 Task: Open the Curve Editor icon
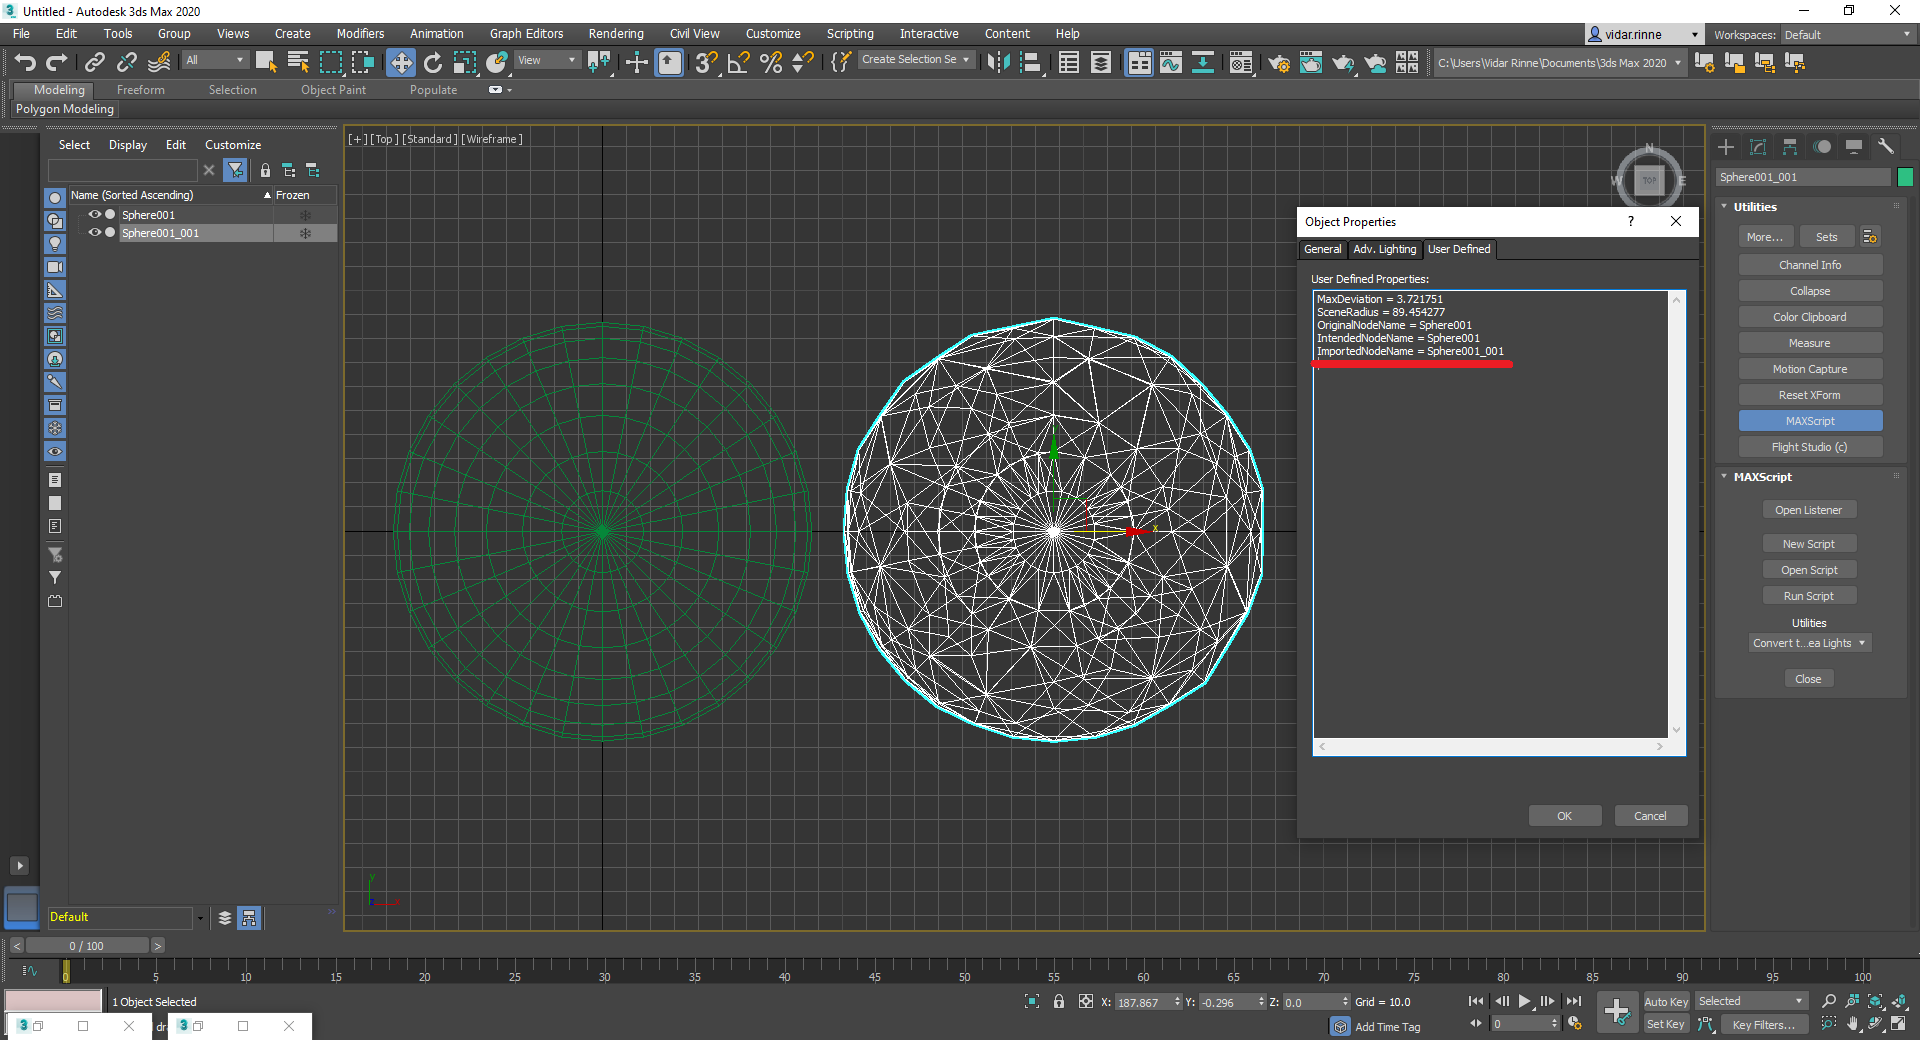click(1170, 63)
